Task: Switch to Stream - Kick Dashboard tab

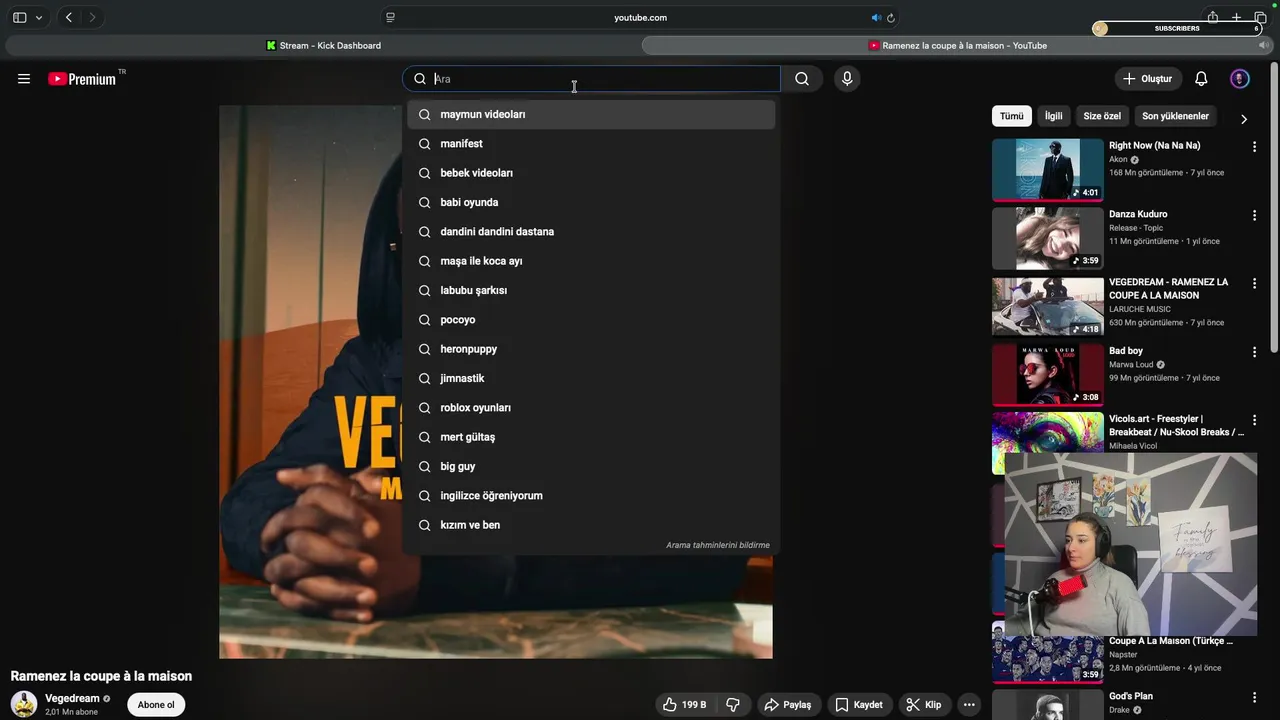Action: (x=324, y=45)
